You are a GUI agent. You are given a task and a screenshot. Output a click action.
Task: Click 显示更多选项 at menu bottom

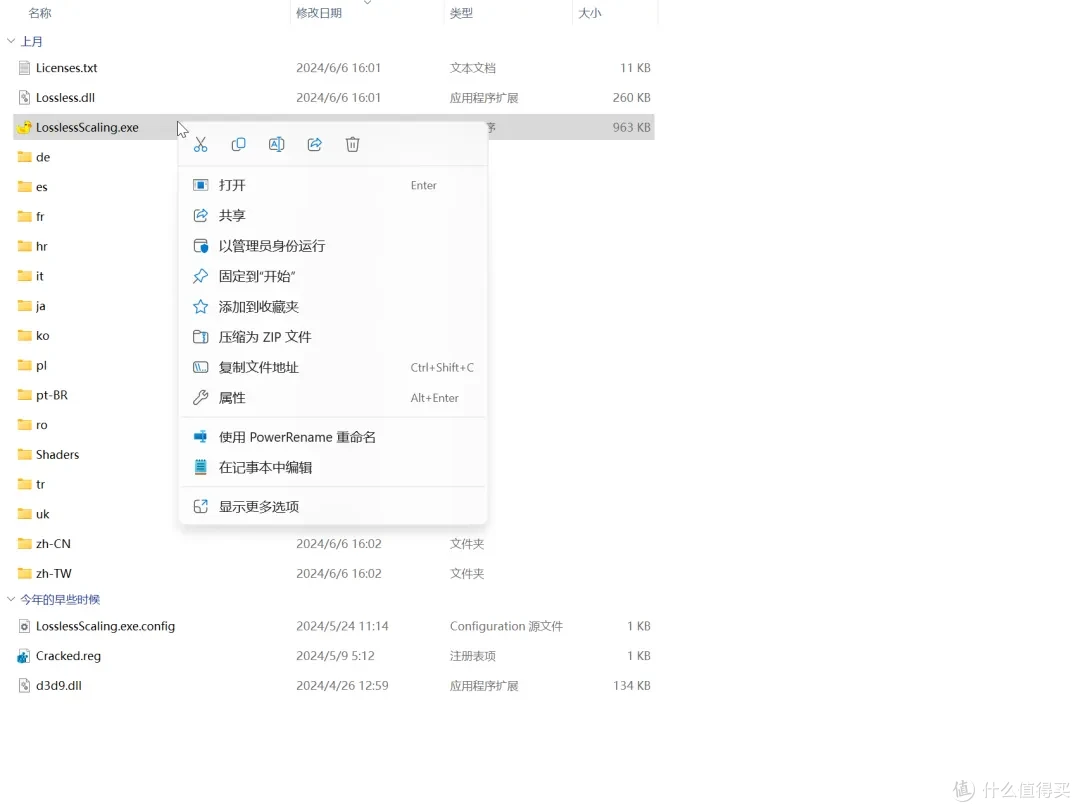333,506
